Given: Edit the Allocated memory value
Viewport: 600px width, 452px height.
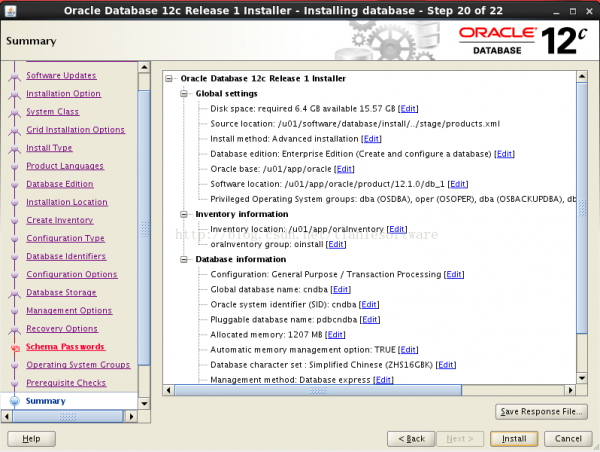Looking at the screenshot, I should [335, 335].
